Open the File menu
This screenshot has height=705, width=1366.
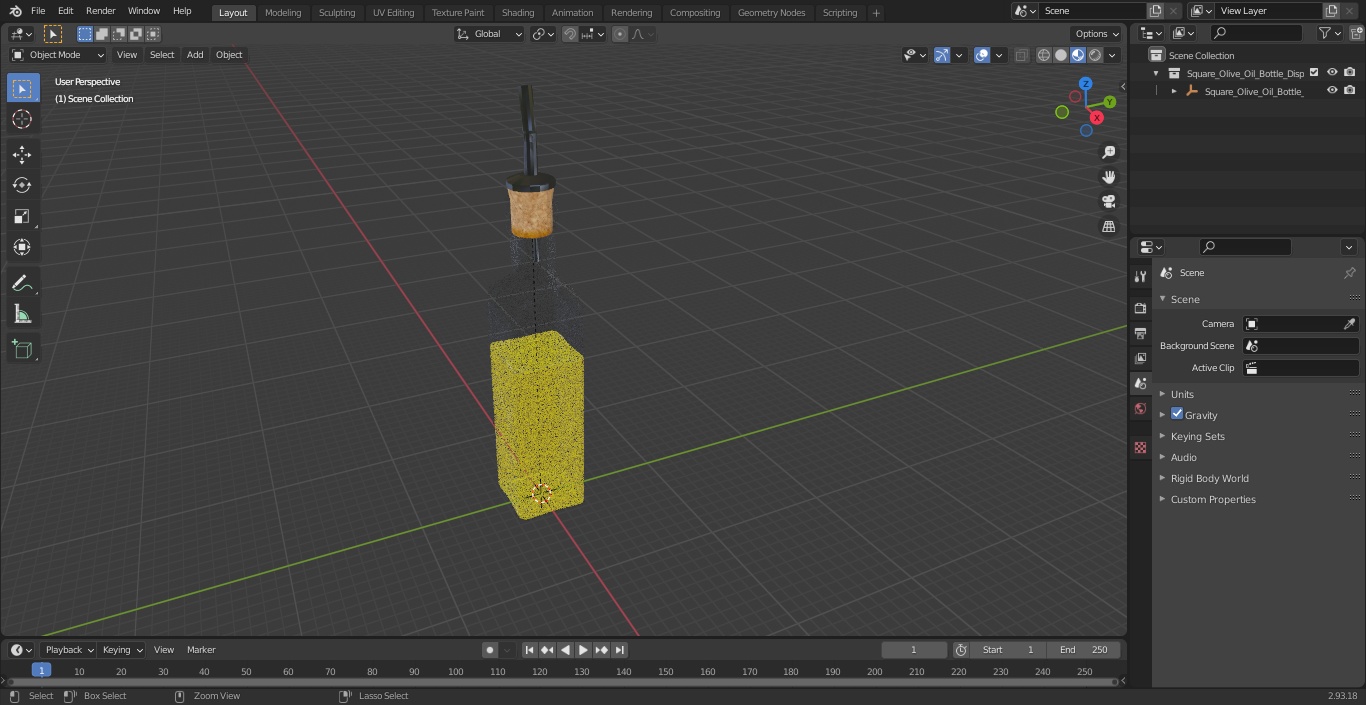tap(38, 11)
